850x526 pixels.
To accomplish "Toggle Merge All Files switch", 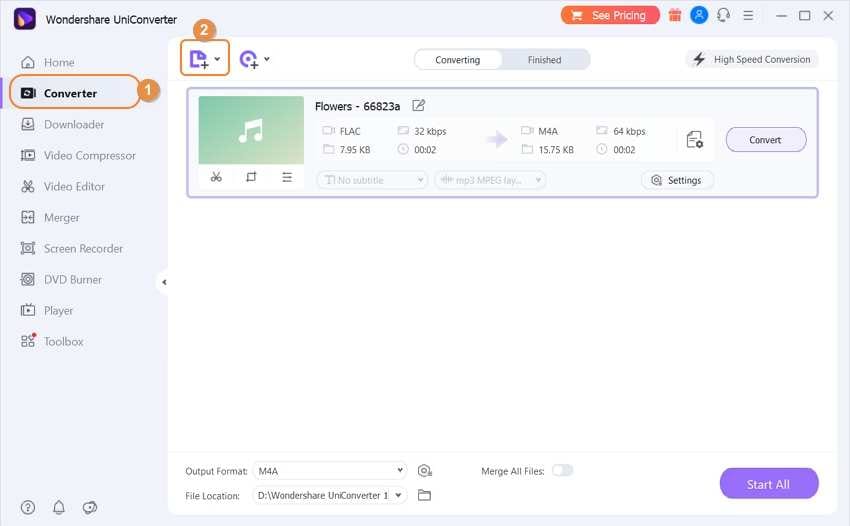I will click(562, 471).
